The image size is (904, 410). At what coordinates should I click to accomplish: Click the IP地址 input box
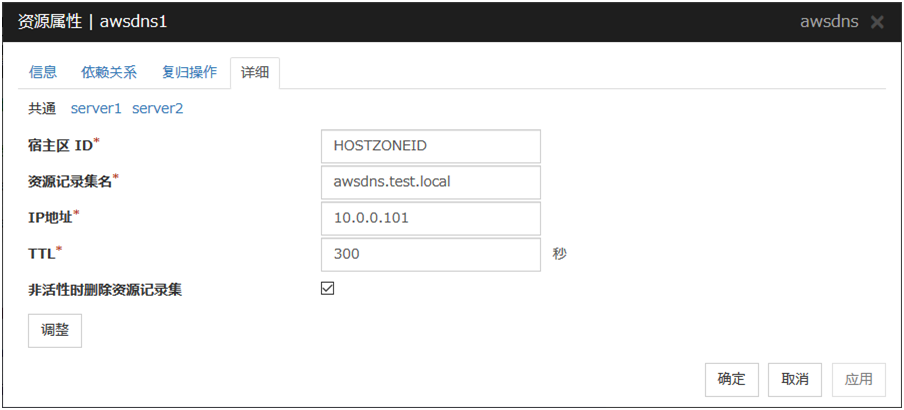431,218
